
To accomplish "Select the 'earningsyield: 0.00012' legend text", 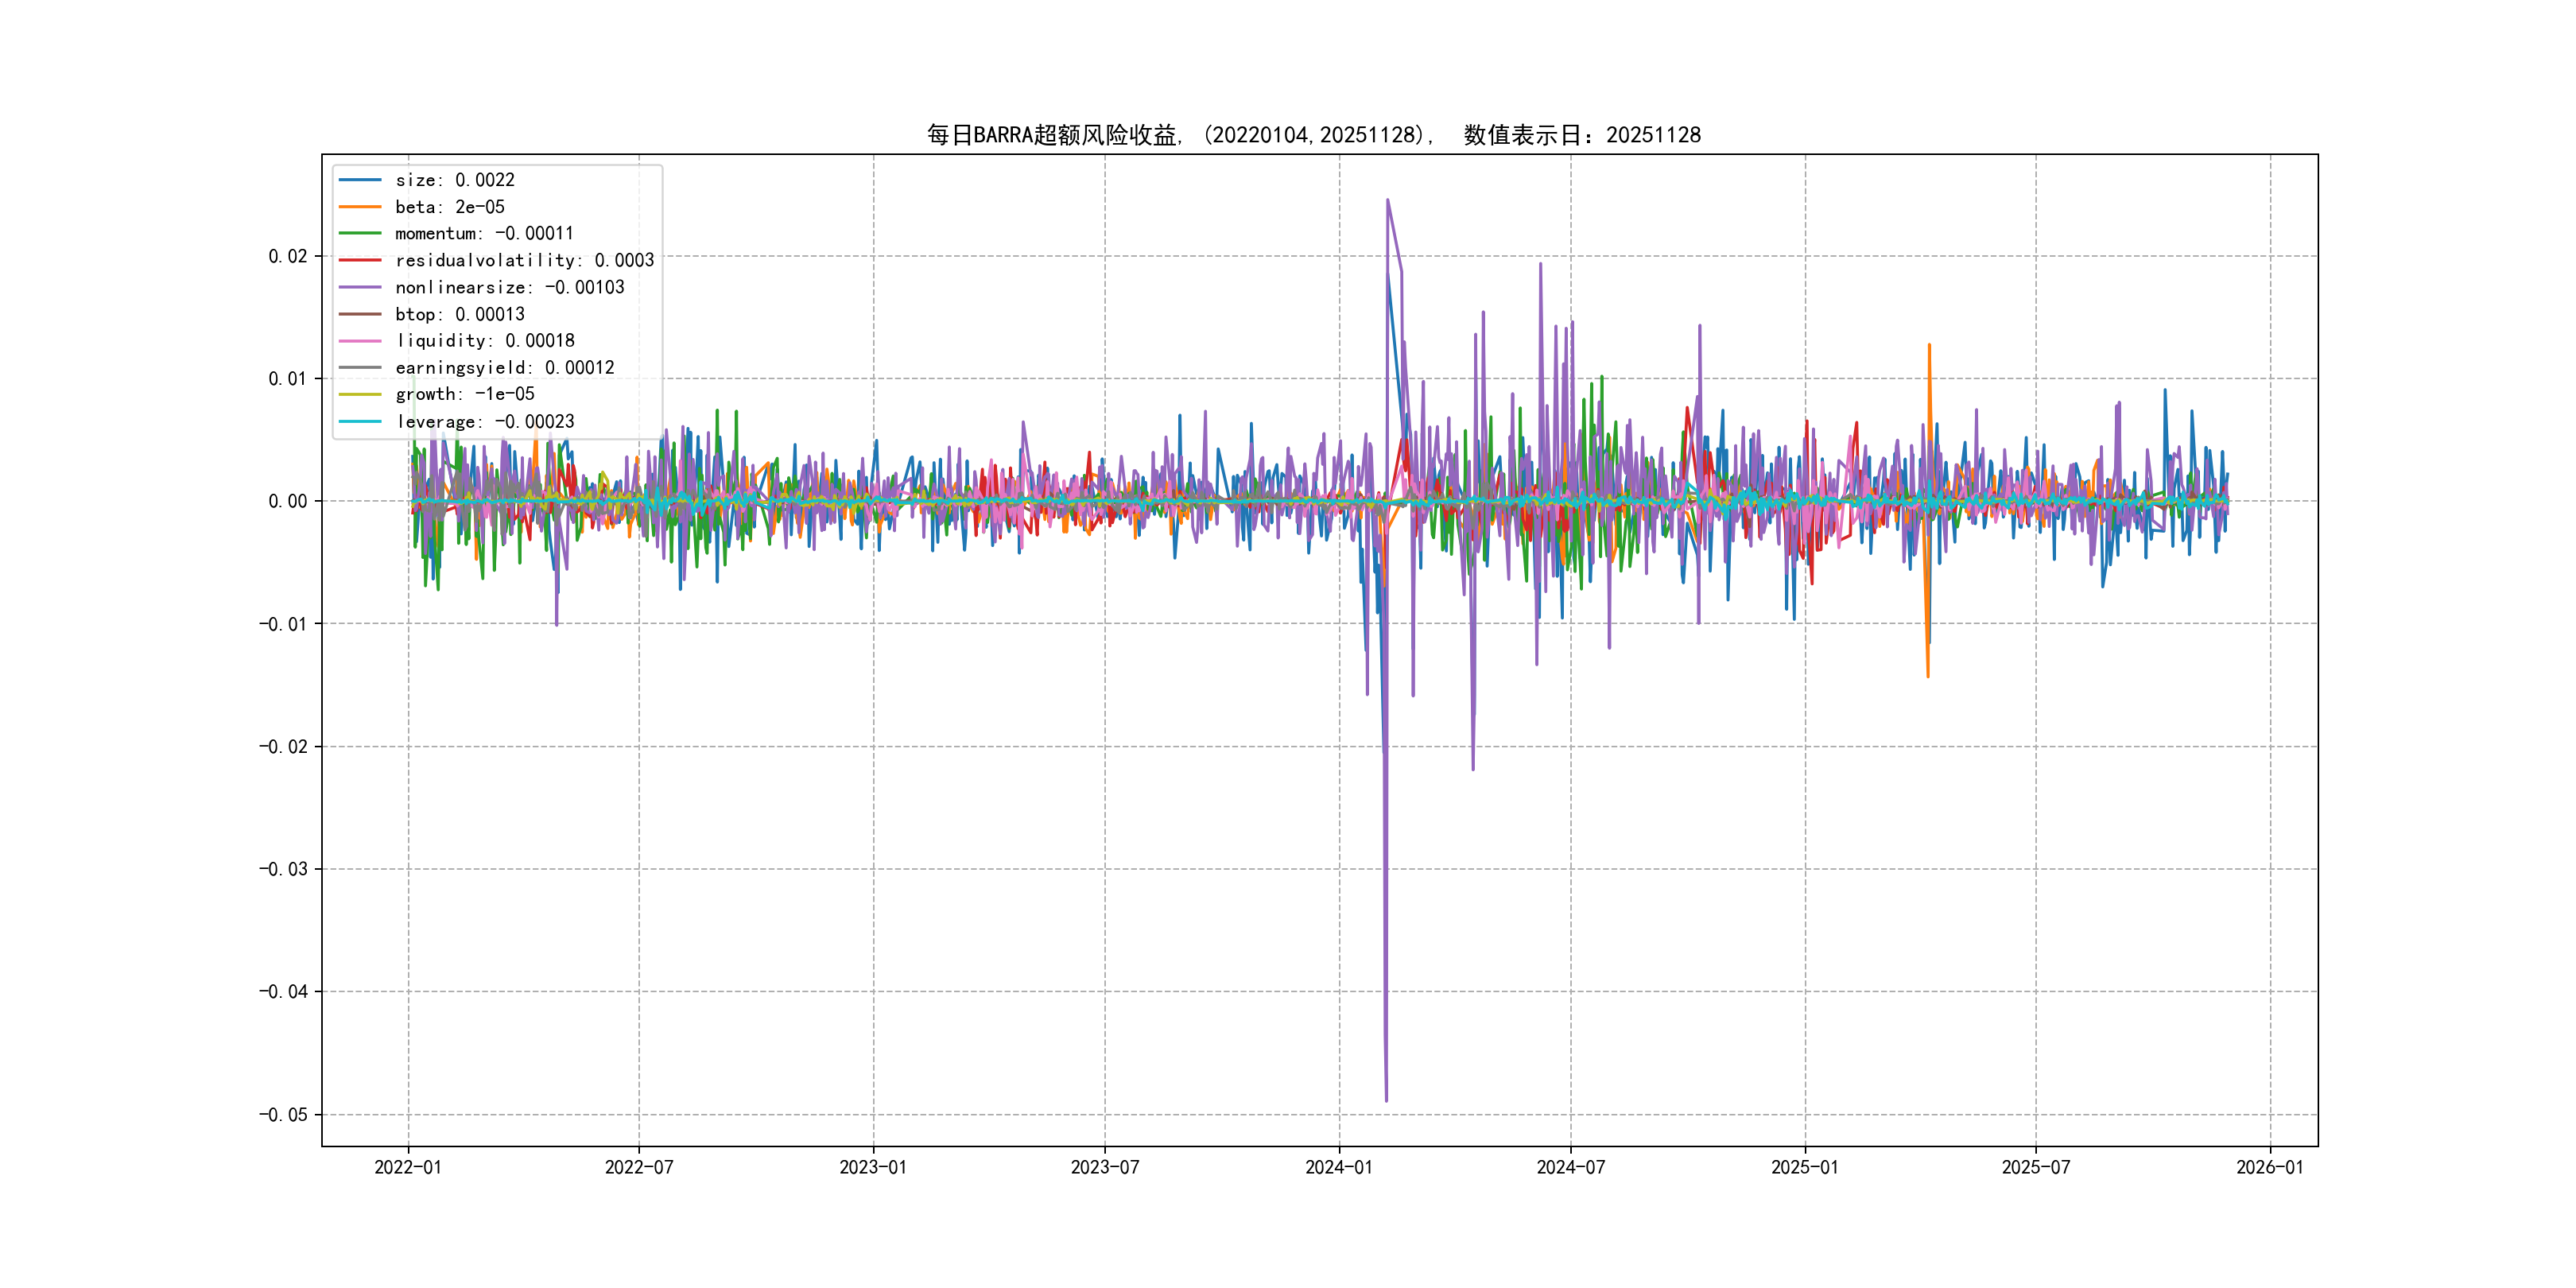I will pos(504,368).
